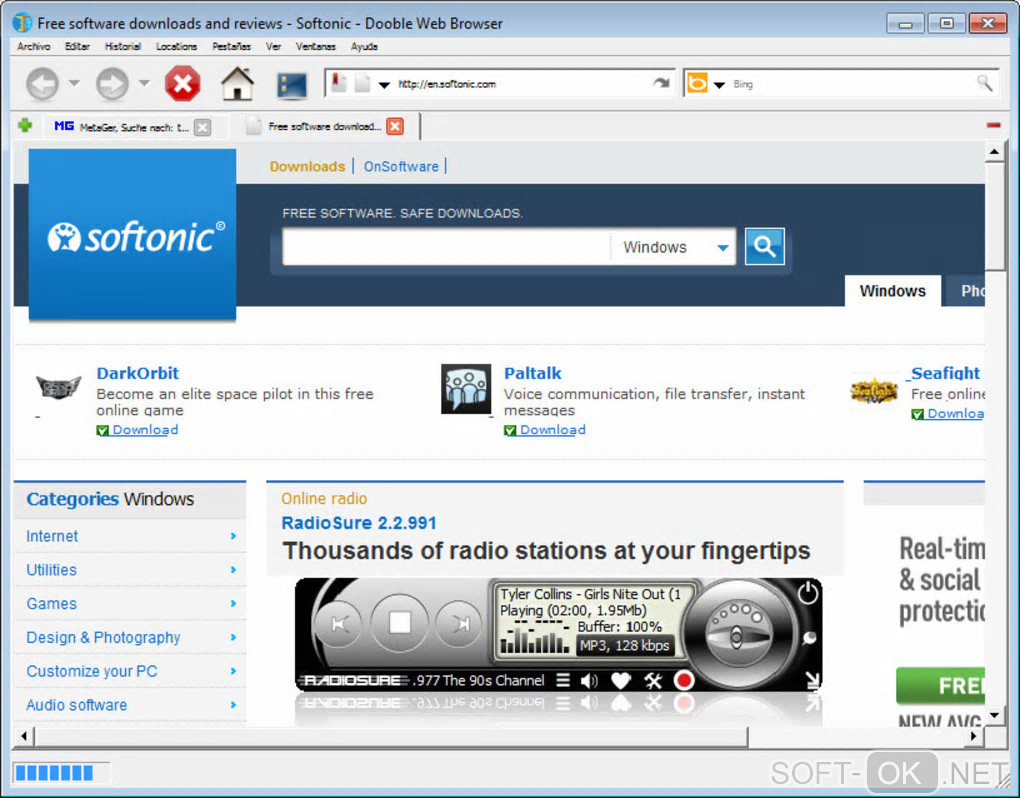Open the Ver menu
This screenshot has height=798, width=1020.
273,47
